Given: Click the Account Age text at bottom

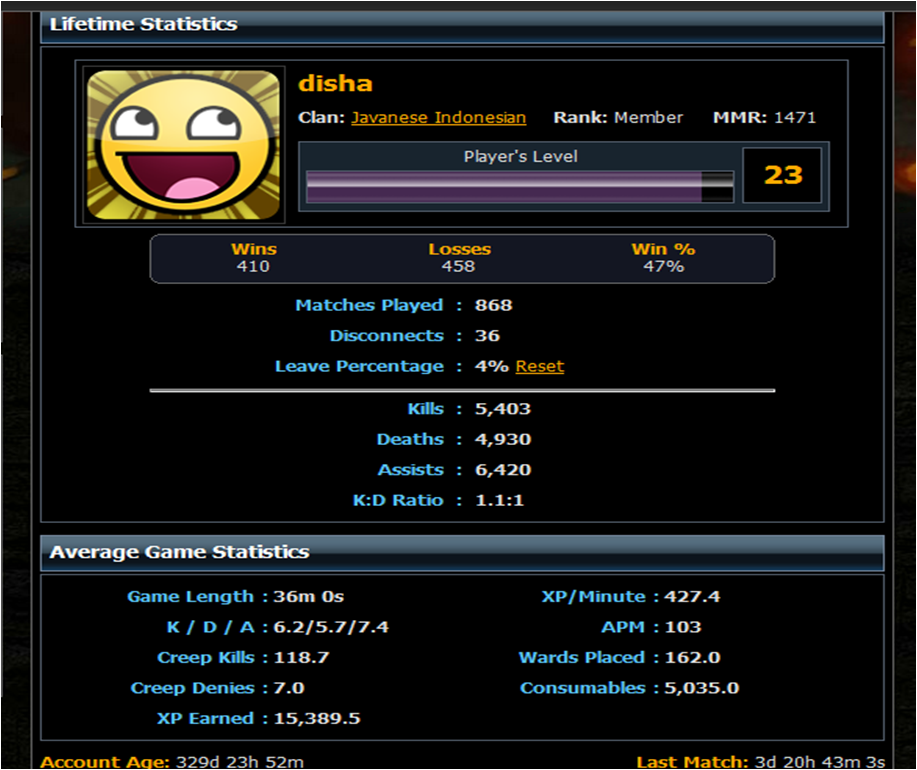Looking at the screenshot, I should point(172,762).
